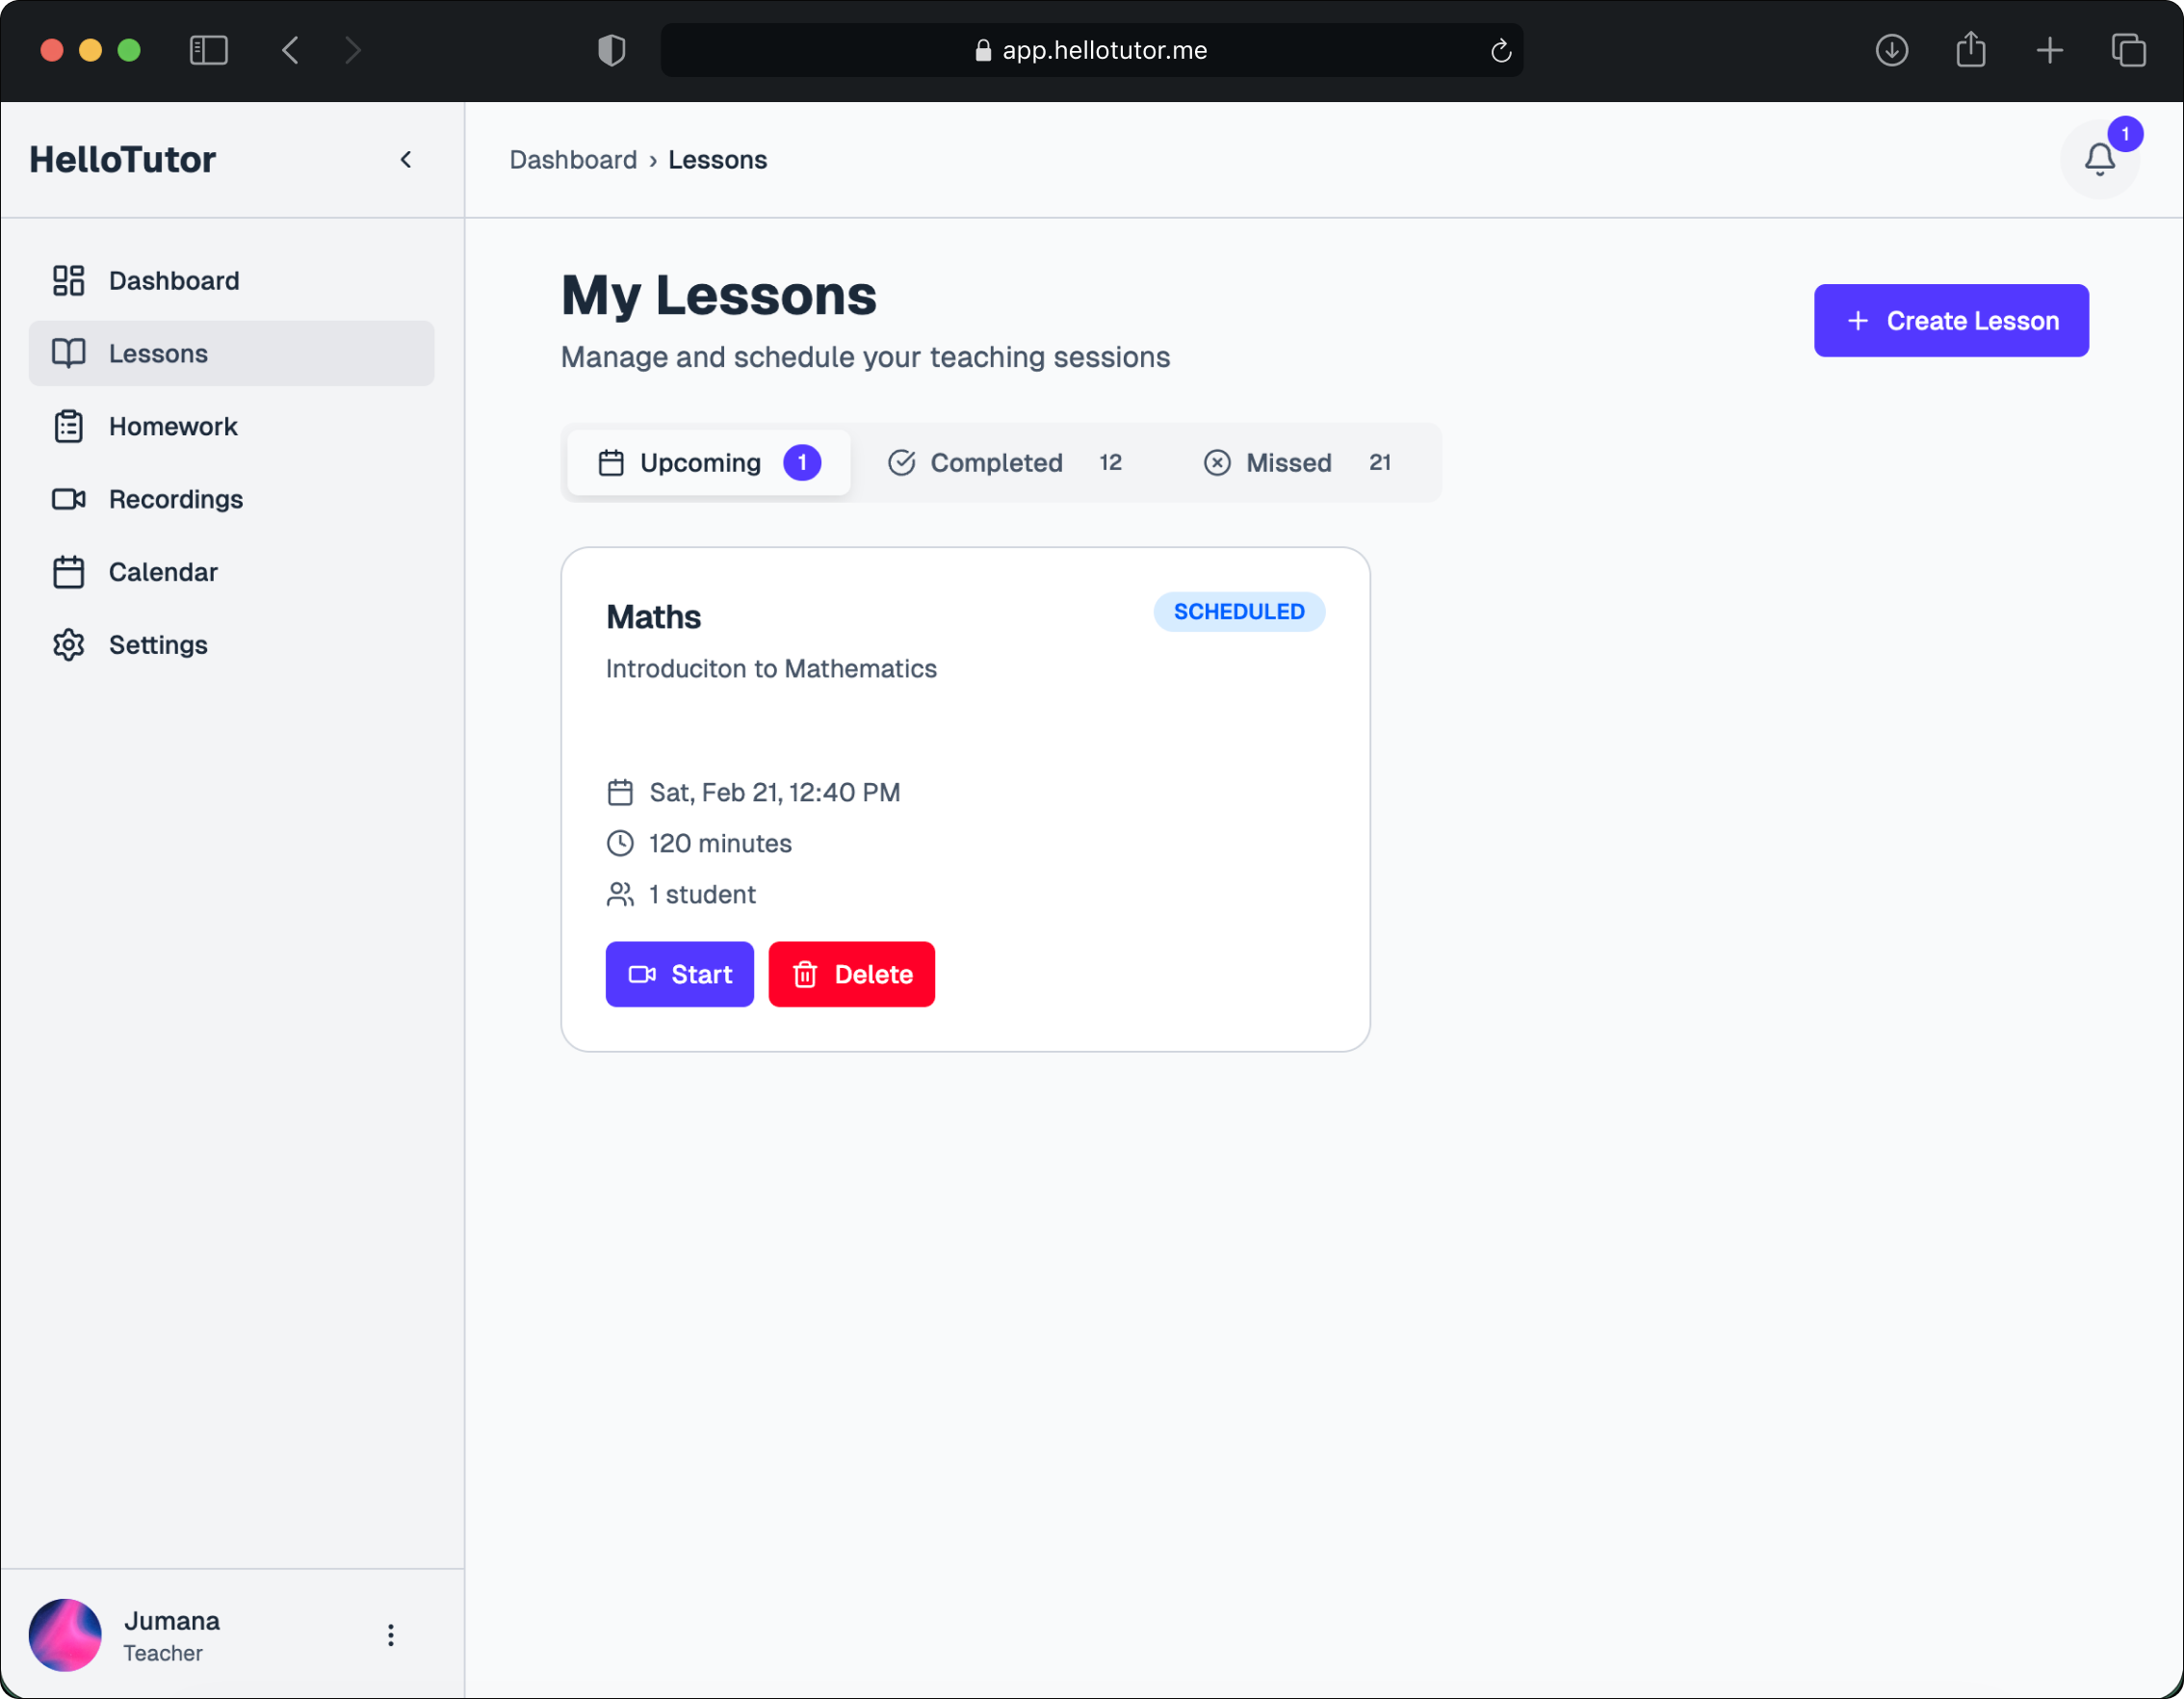Select the Upcoming tab
This screenshot has width=2184, height=1699.
tap(709, 463)
